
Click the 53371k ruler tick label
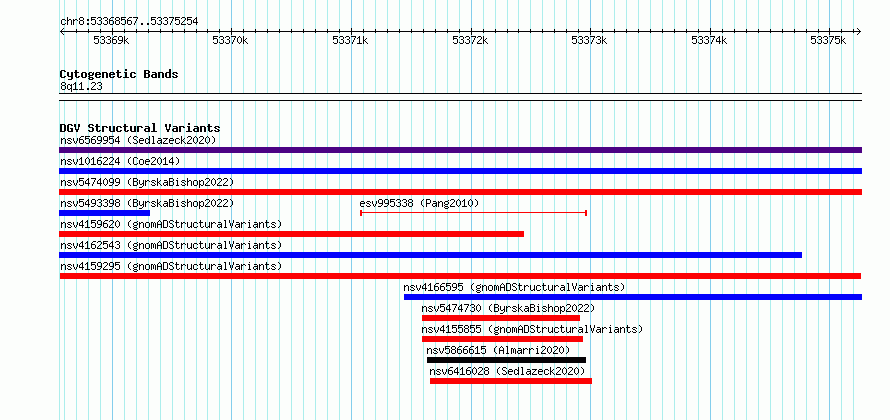click(350, 41)
